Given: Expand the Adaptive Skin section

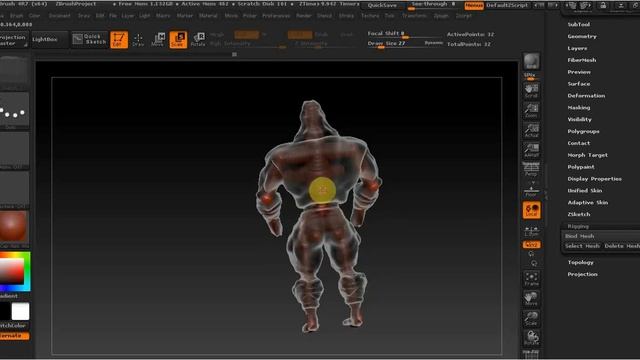Looking at the screenshot, I should pyautogui.click(x=587, y=202).
